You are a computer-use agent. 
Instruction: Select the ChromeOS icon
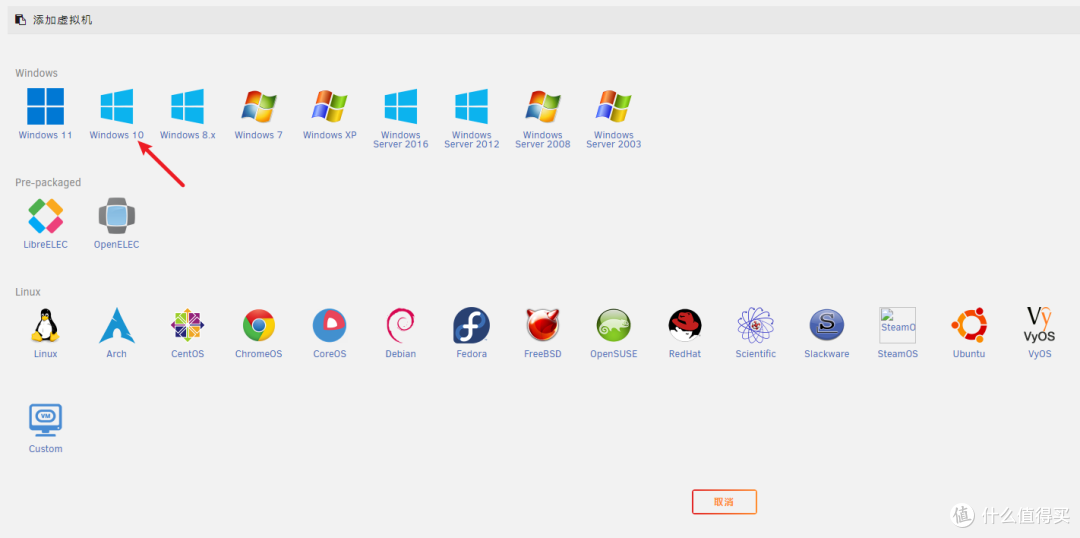tap(258, 325)
